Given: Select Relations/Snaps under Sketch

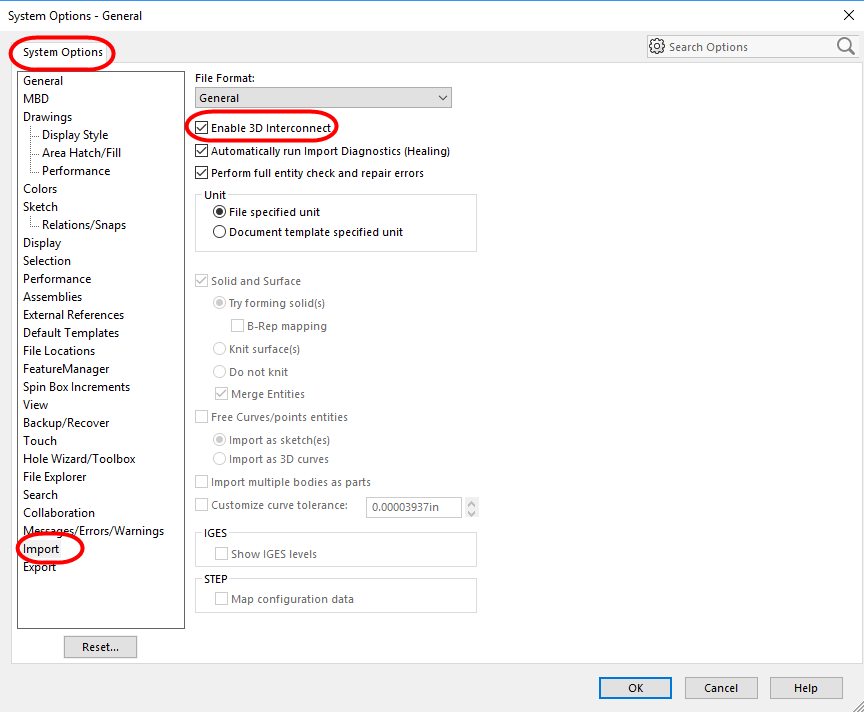Looking at the screenshot, I should pyautogui.click(x=84, y=225).
